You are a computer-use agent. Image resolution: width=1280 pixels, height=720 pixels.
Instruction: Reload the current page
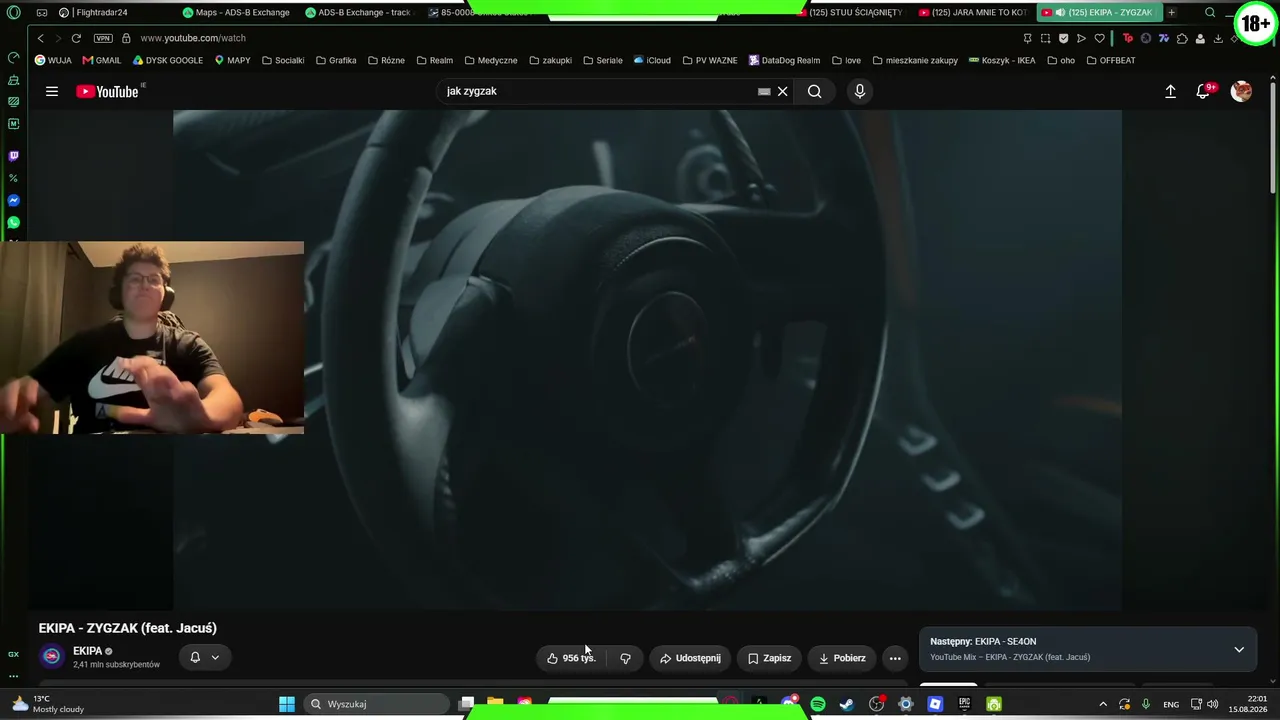tap(76, 38)
